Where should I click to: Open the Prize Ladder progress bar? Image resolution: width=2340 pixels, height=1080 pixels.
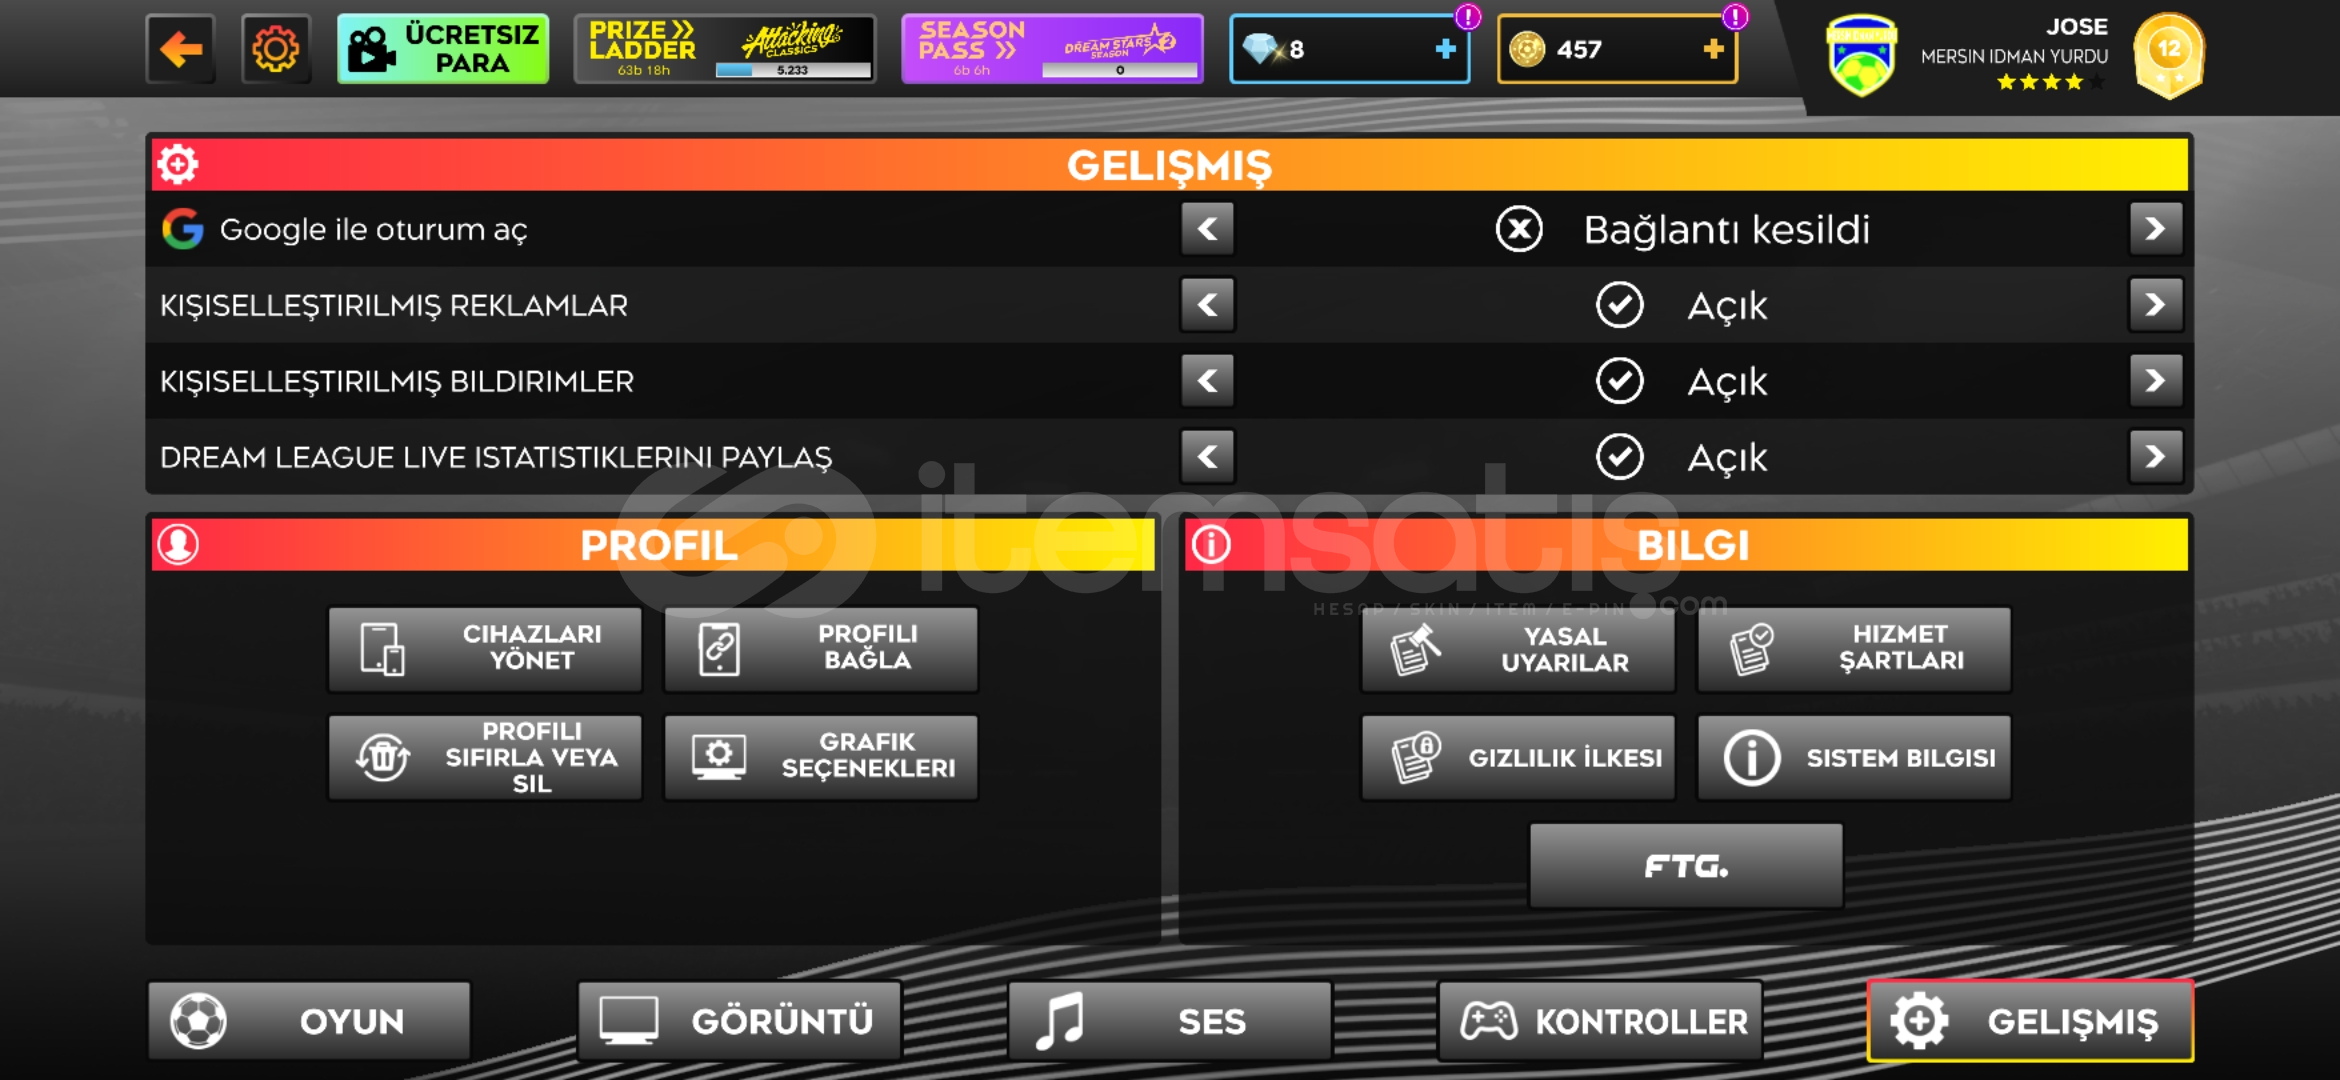coord(793,70)
